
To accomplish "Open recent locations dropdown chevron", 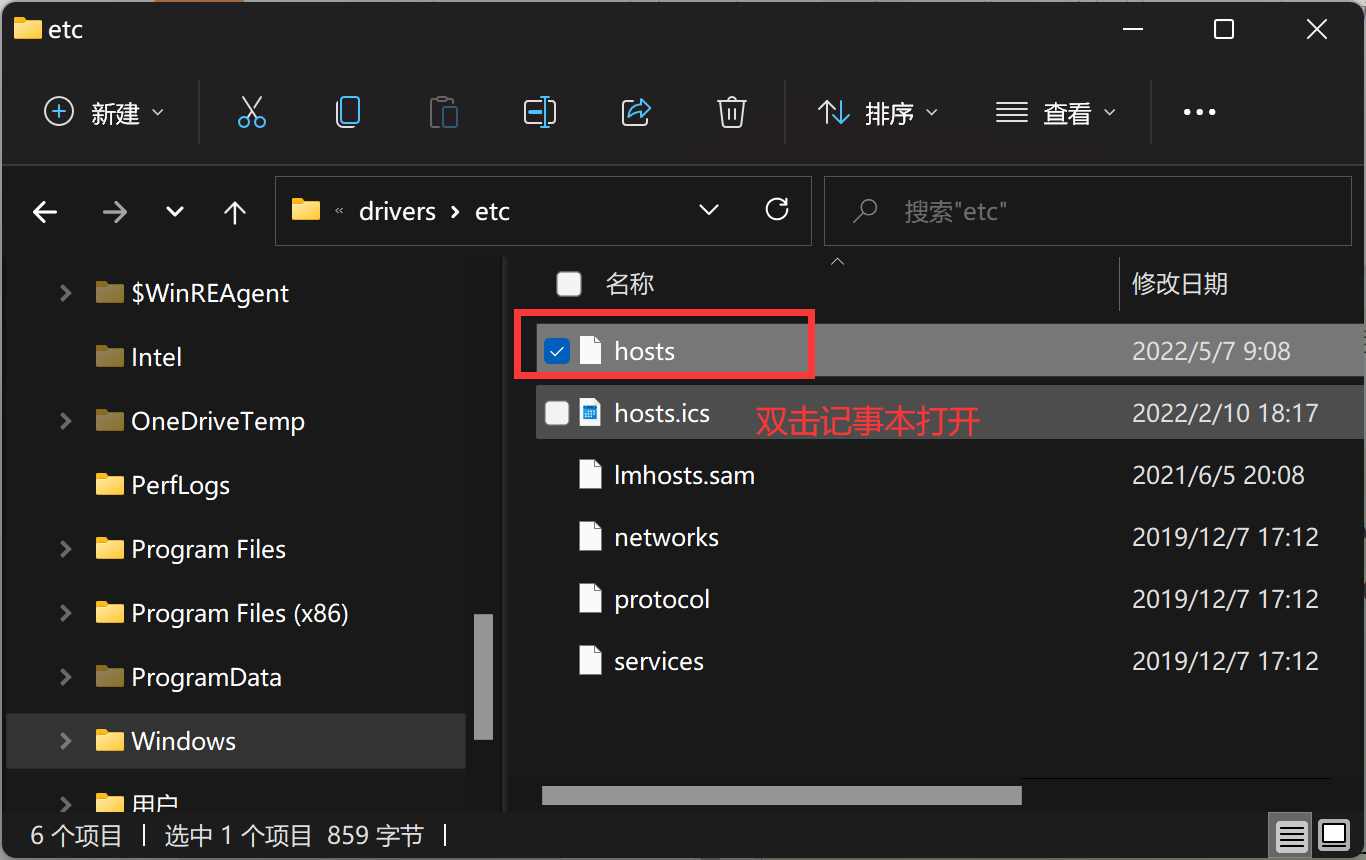I will coord(175,212).
